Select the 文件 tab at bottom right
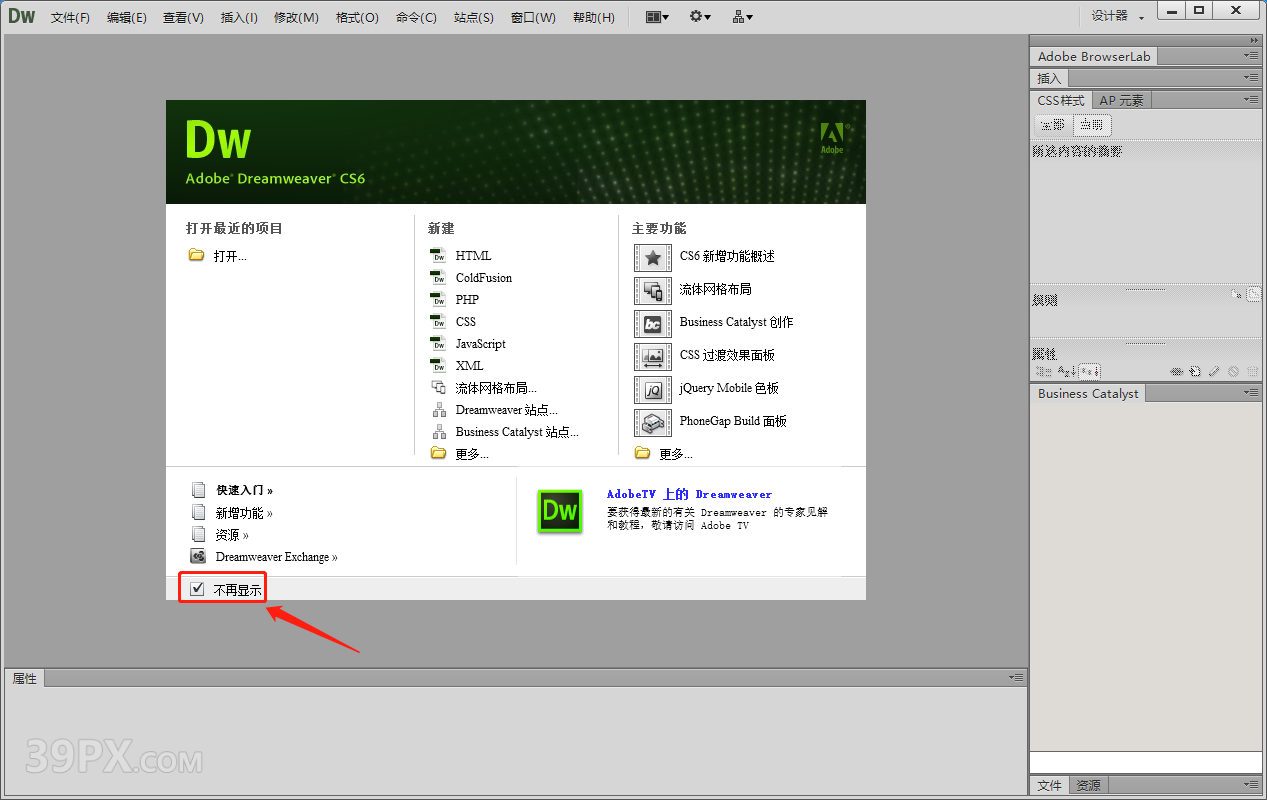Screen dimensions: 1267x800 (x=1049, y=785)
